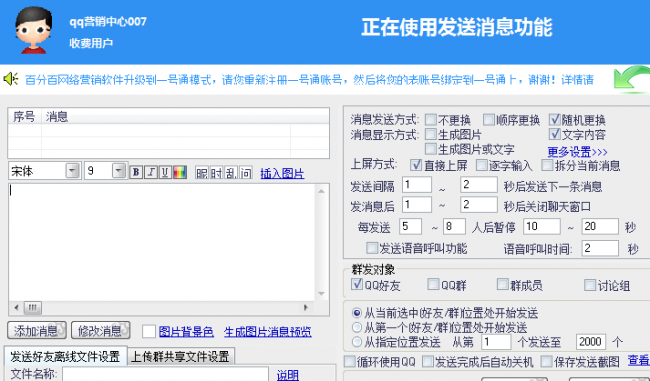Check the 不更换 option
The width and height of the screenshot is (650, 381).
431,120
